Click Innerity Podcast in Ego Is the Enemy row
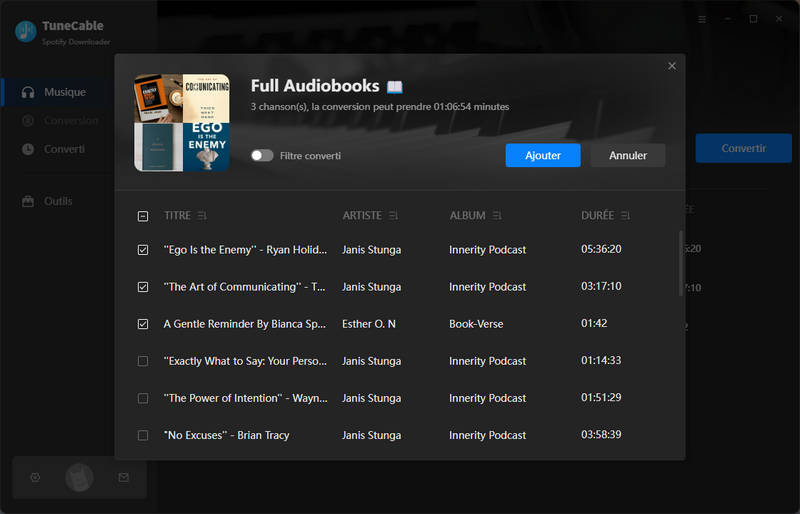The width and height of the screenshot is (800, 514). point(487,250)
